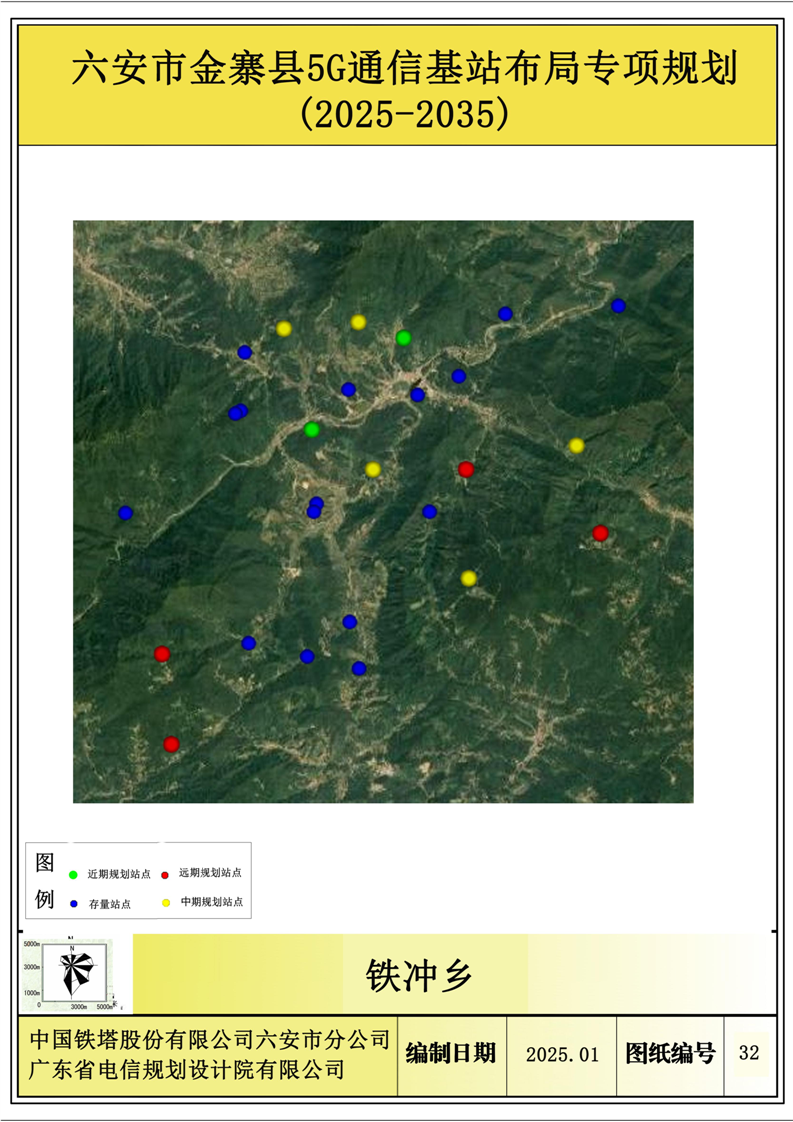This screenshot has height=1122, width=793.
Task: Select the isolated blue dot at map's far left
Action: pyautogui.click(x=125, y=512)
